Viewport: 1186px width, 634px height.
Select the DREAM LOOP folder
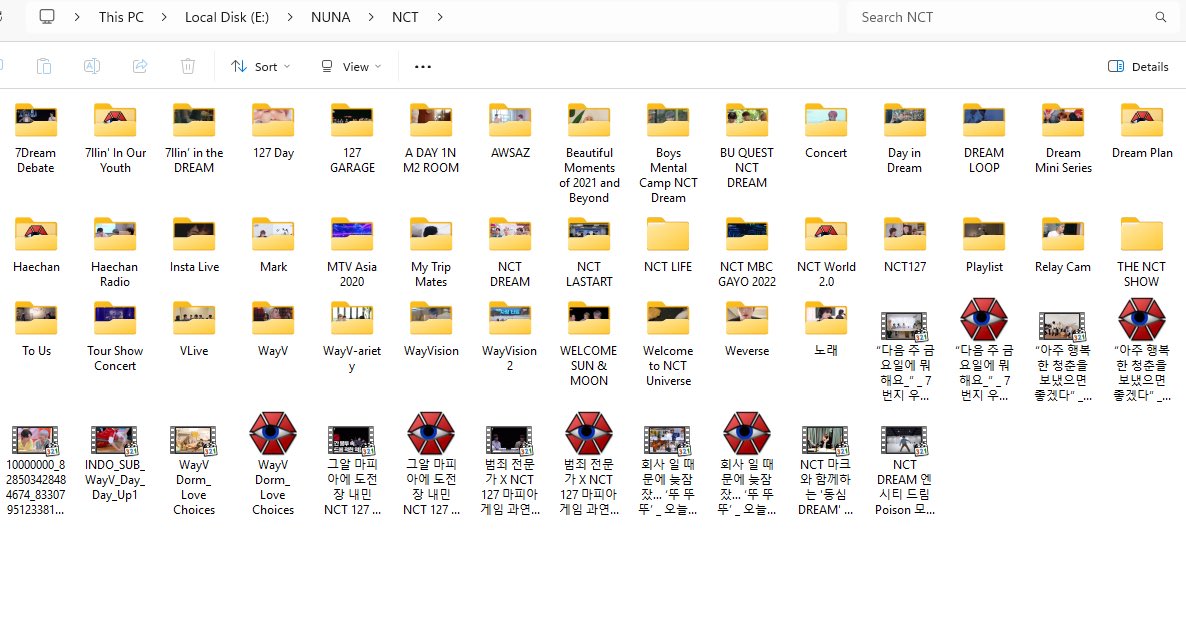[984, 138]
